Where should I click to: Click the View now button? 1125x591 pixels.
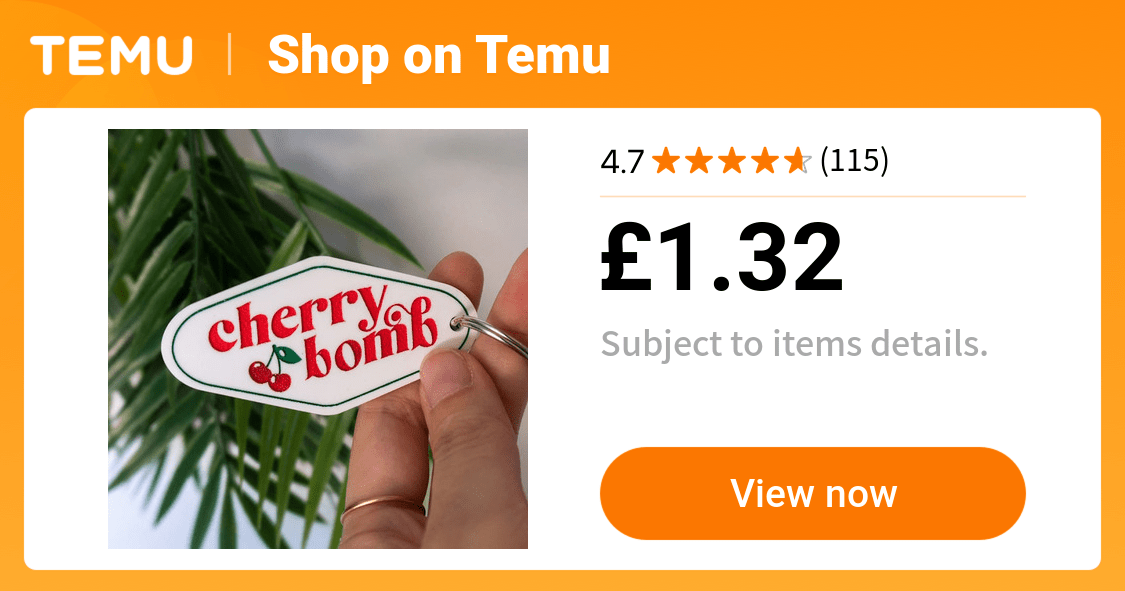pos(812,493)
